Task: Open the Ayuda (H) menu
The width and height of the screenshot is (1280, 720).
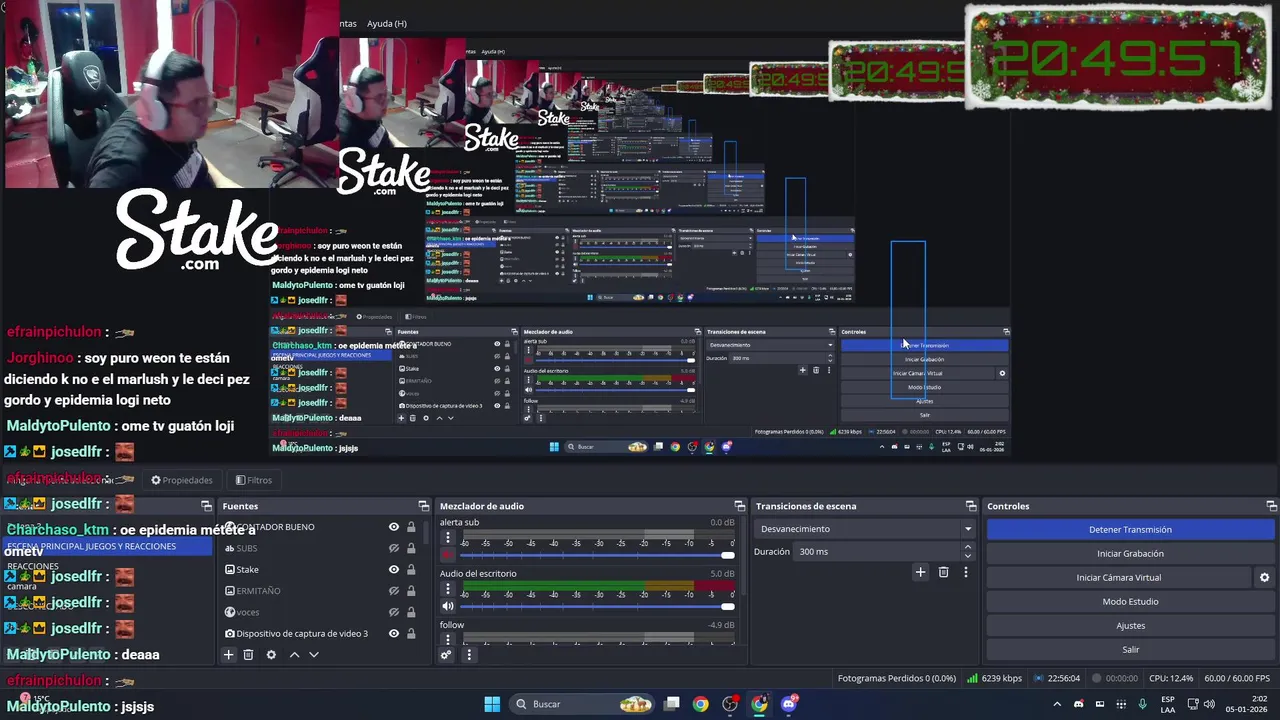Action: click(x=387, y=23)
